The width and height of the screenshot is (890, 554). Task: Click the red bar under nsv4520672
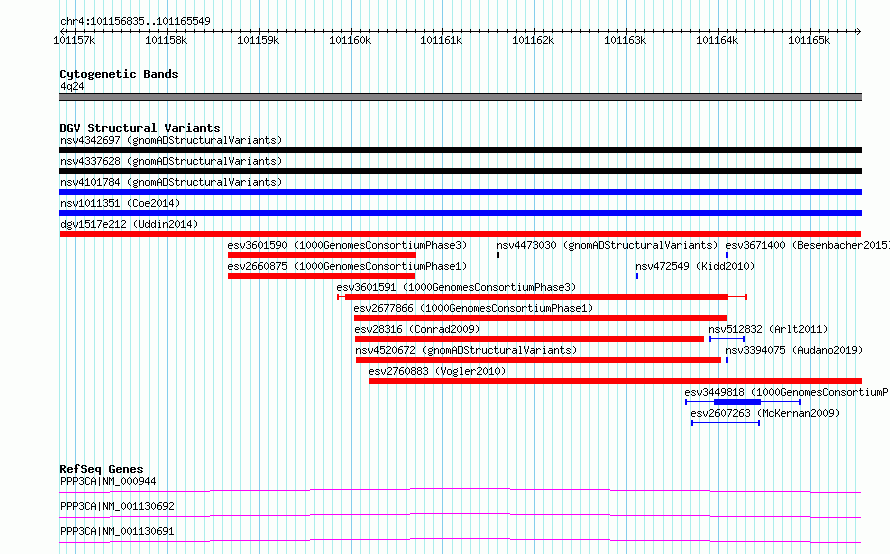(x=538, y=360)
